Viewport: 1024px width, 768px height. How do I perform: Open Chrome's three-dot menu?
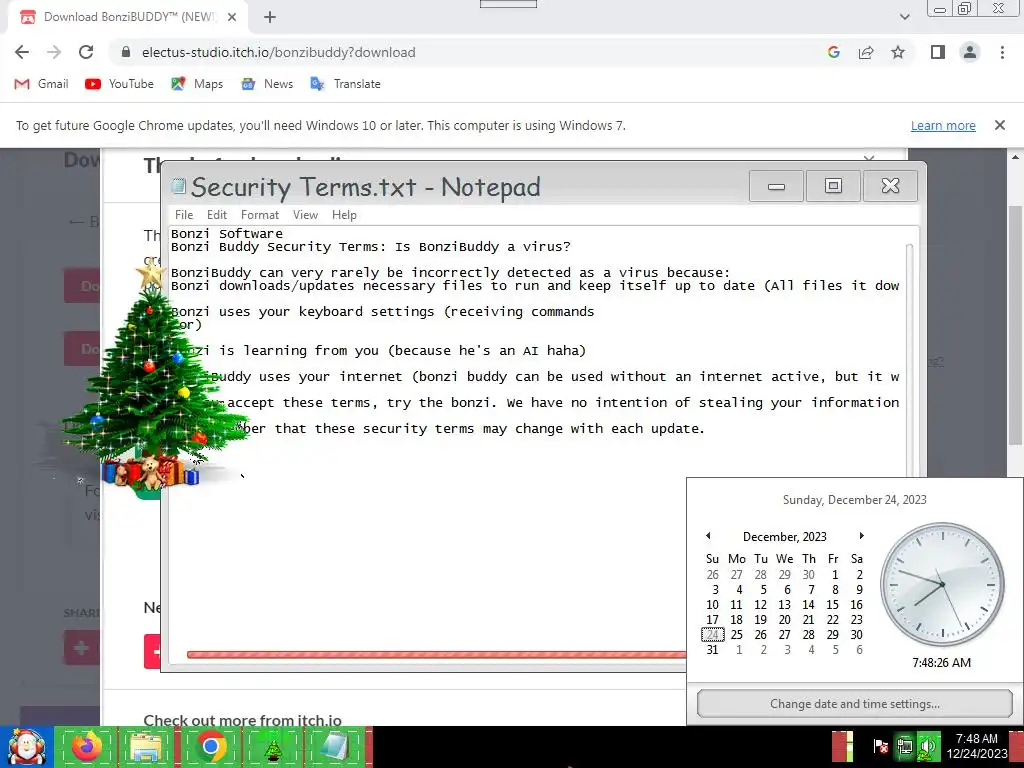[x=1002, y=52]
